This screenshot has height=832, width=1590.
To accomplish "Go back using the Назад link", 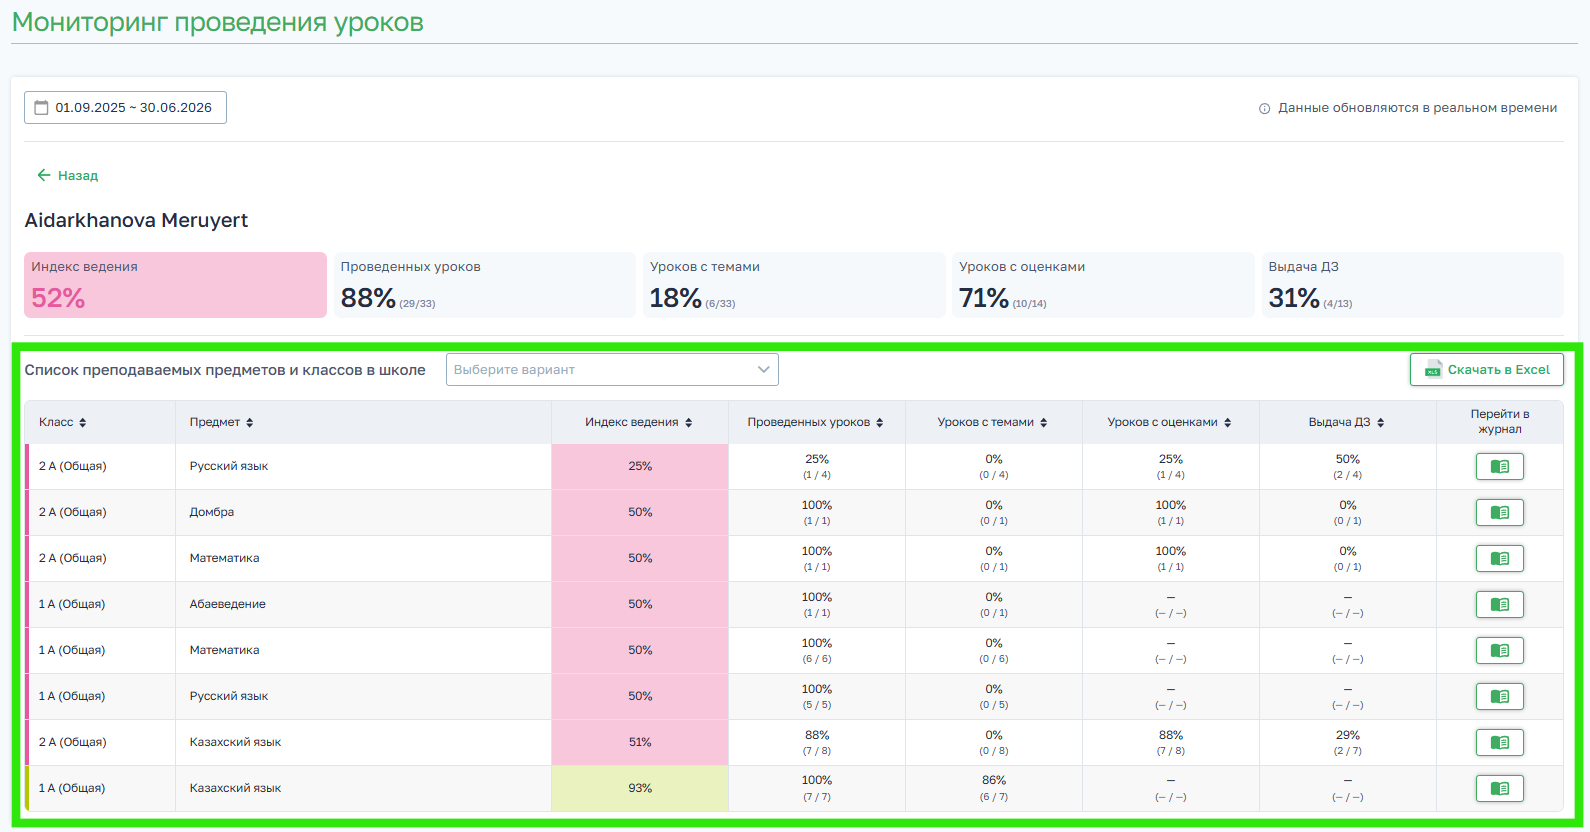I will click(x=68, y=176).
